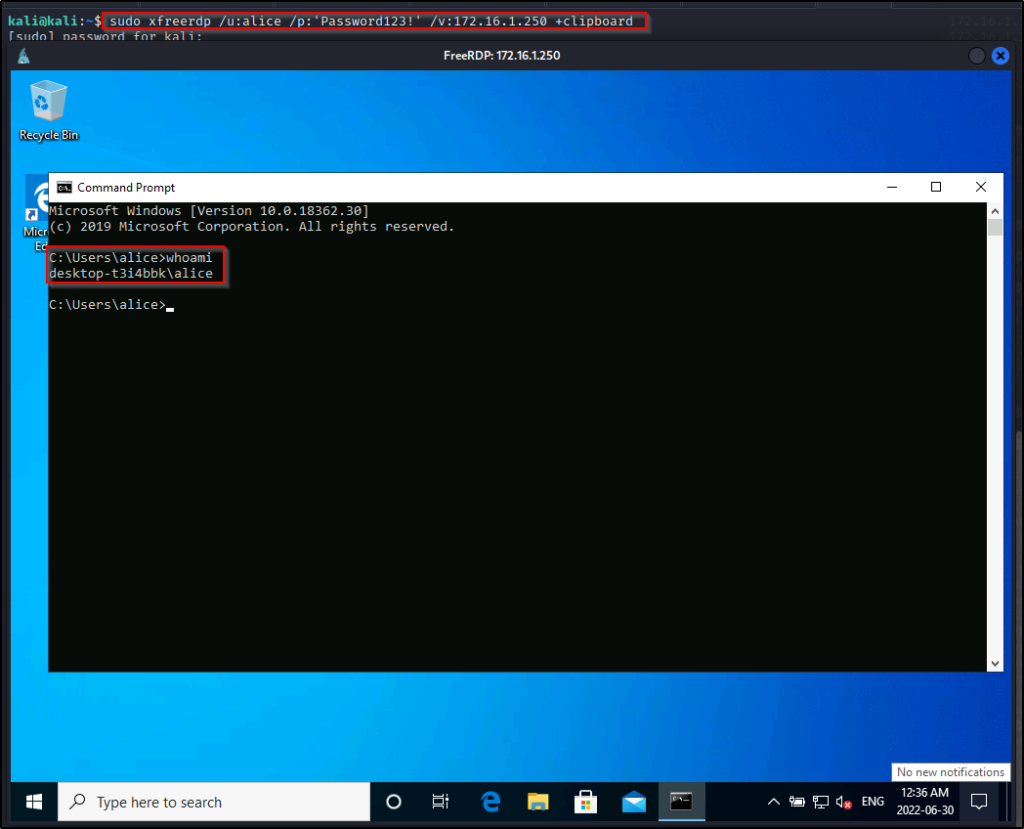This screenshot has height=829, width=1024.
Task: Open the Mail app from taskbar
Action: tap(634, 802)
